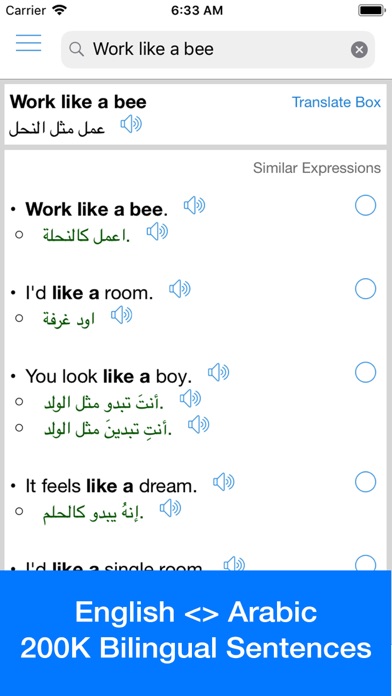Image resolution: width=392 pixels, height=696 pixels.
Task: Tap the 'Similar Expressions' header label
Action: (x=317, y=168)
